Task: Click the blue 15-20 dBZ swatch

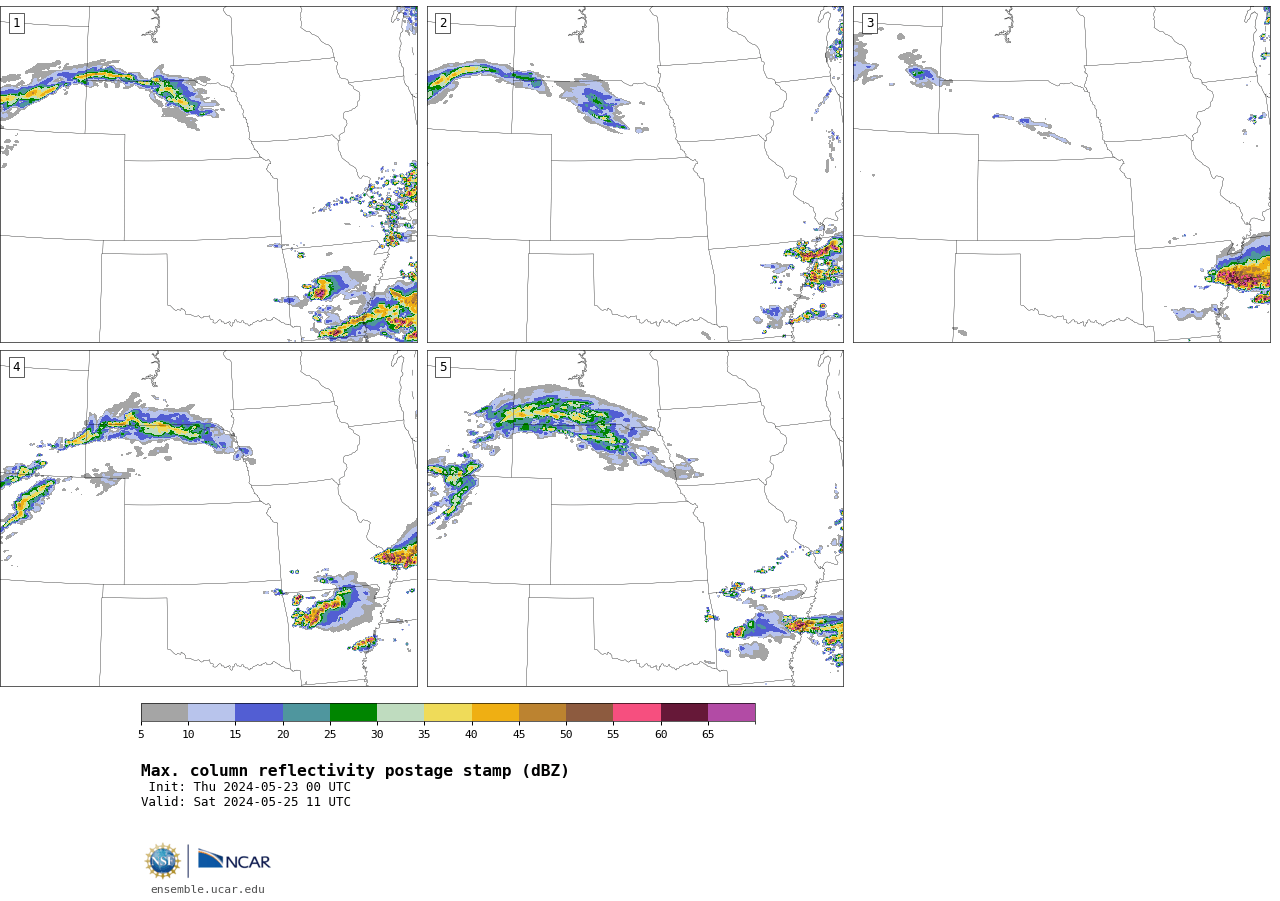Action: pyautogui.click(x=259, y=712)
